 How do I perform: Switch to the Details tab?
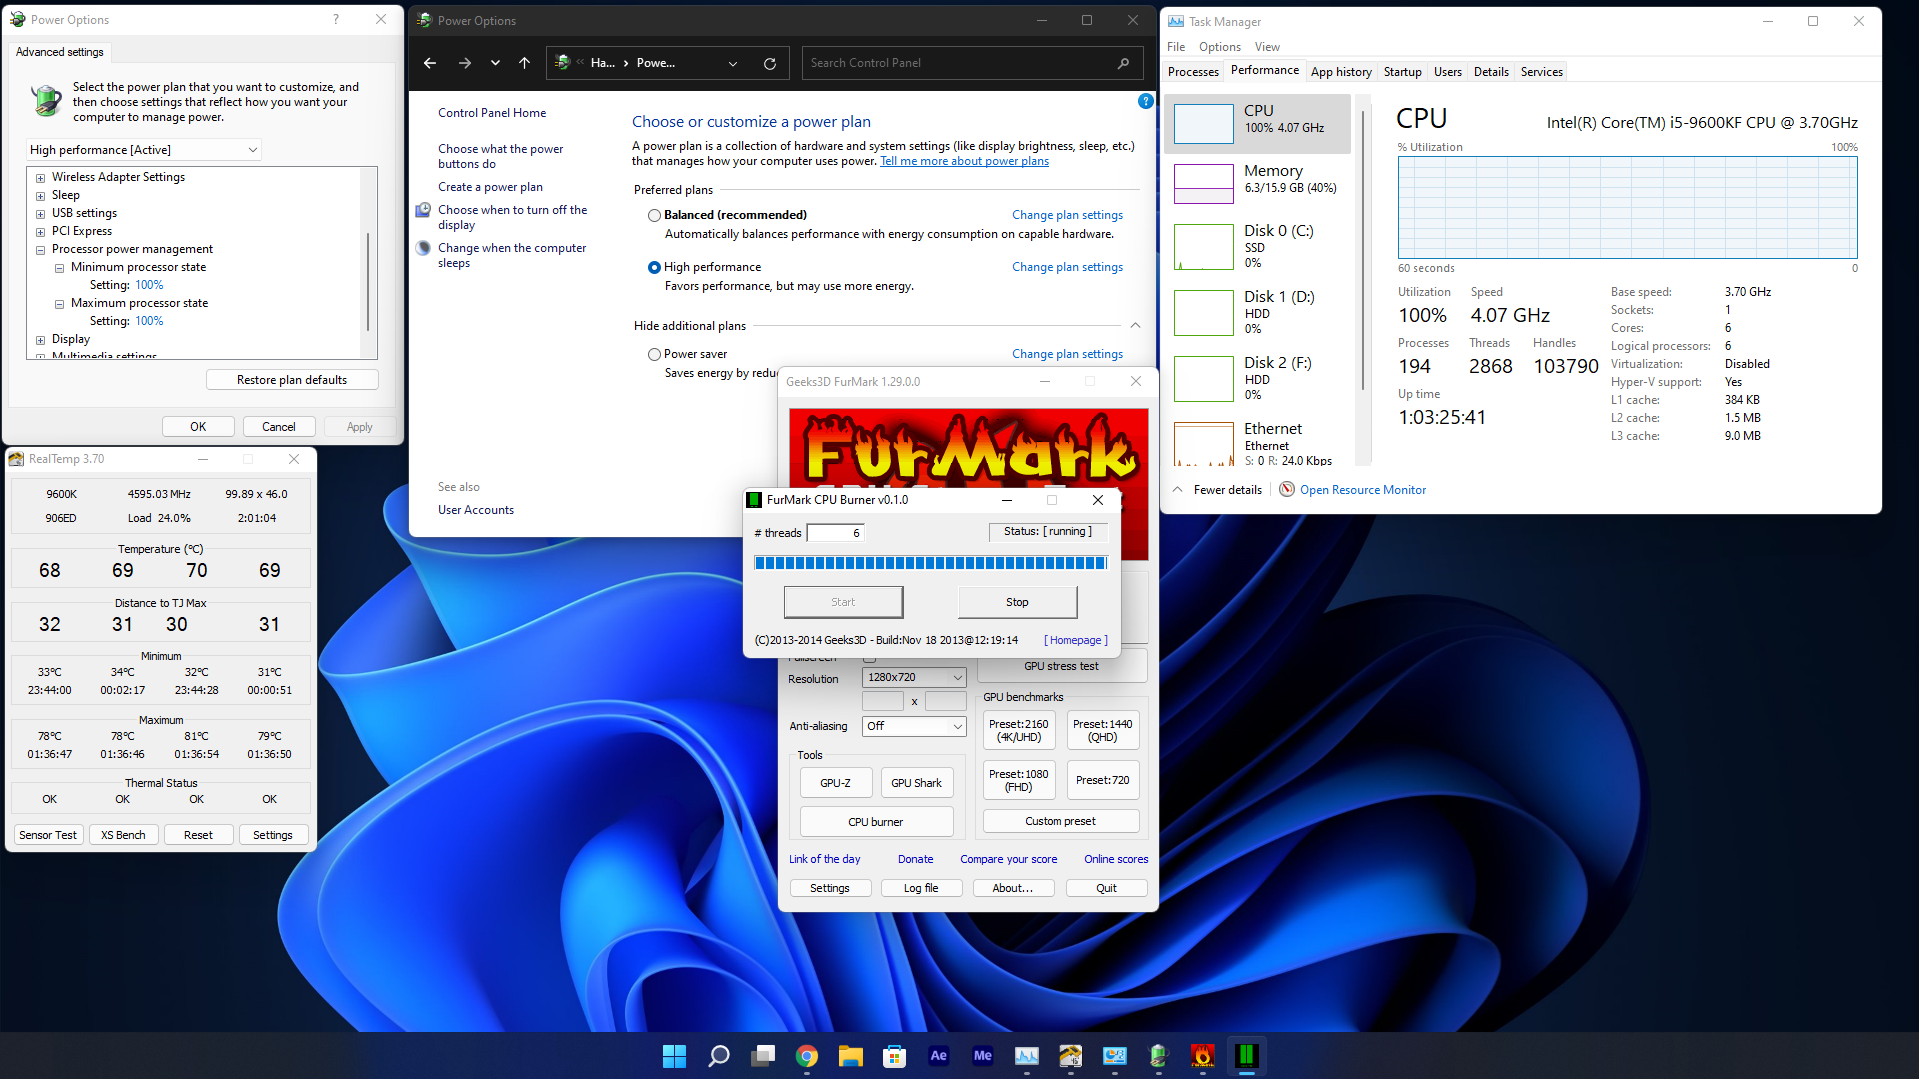point(1491,72)
